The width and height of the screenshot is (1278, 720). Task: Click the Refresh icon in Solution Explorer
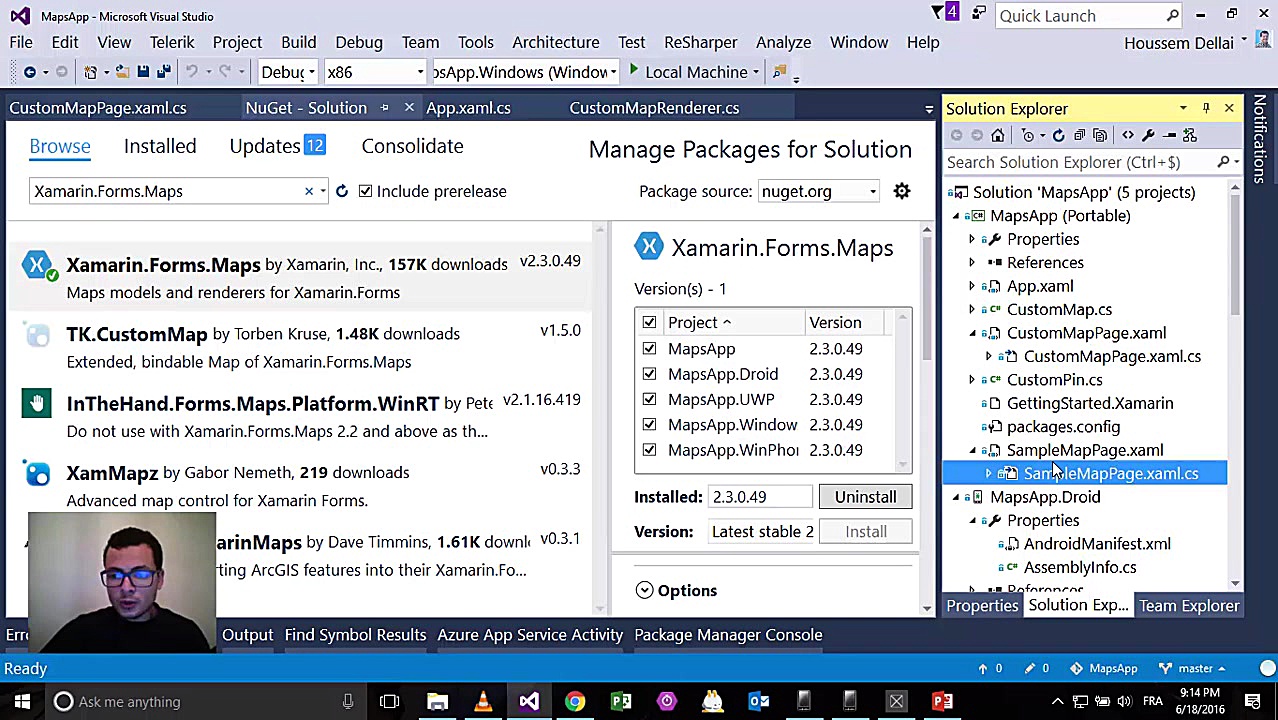[x=1058, y=135]
